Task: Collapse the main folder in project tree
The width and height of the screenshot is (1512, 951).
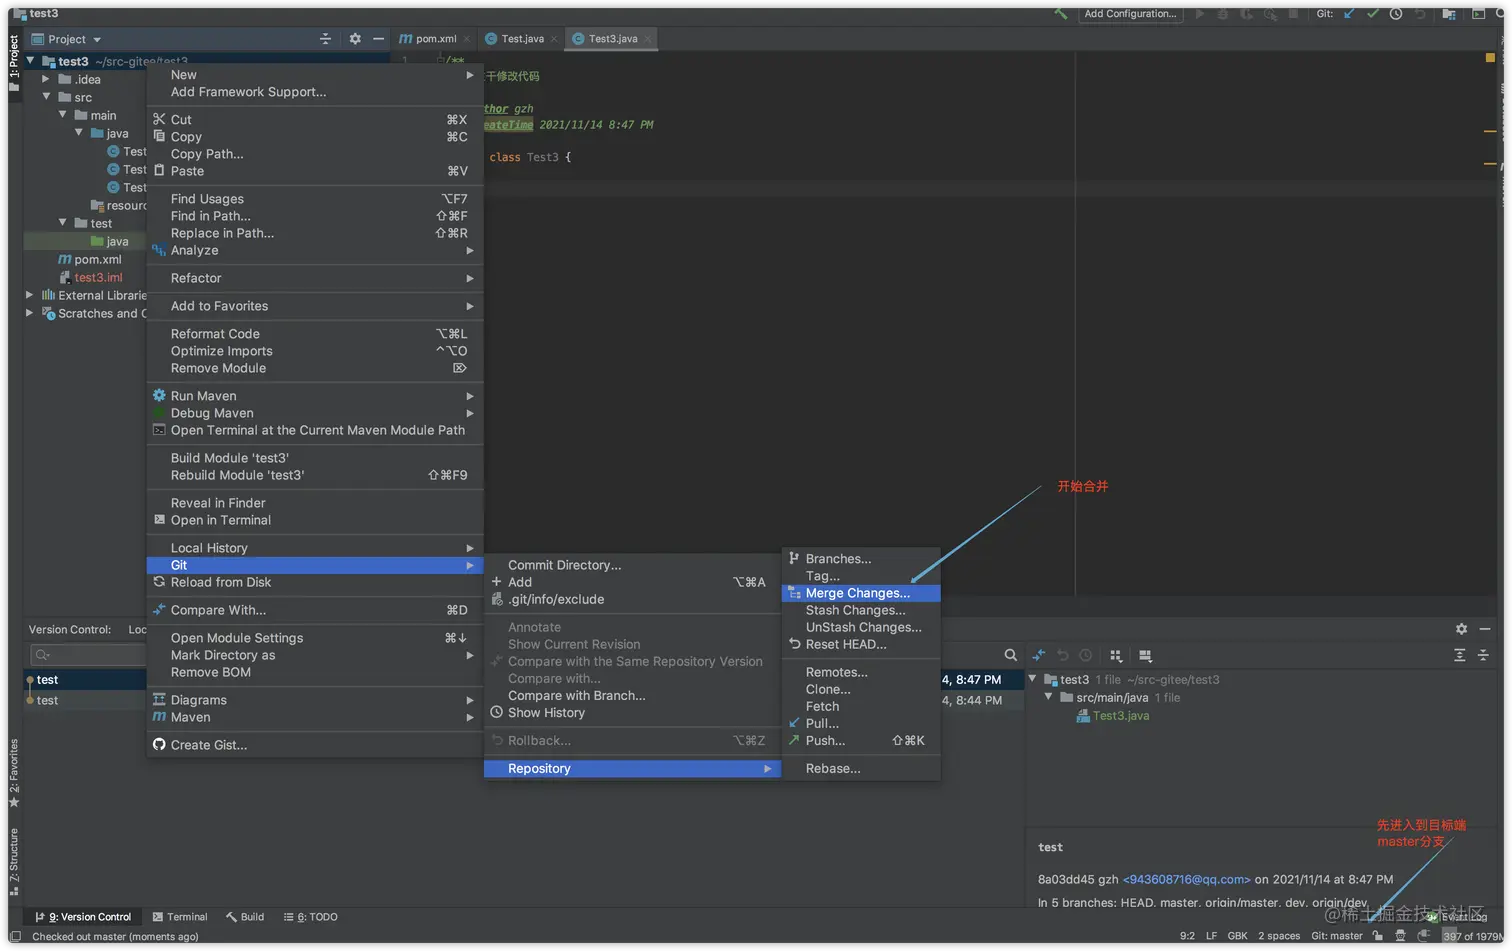Action: (62, 115)
